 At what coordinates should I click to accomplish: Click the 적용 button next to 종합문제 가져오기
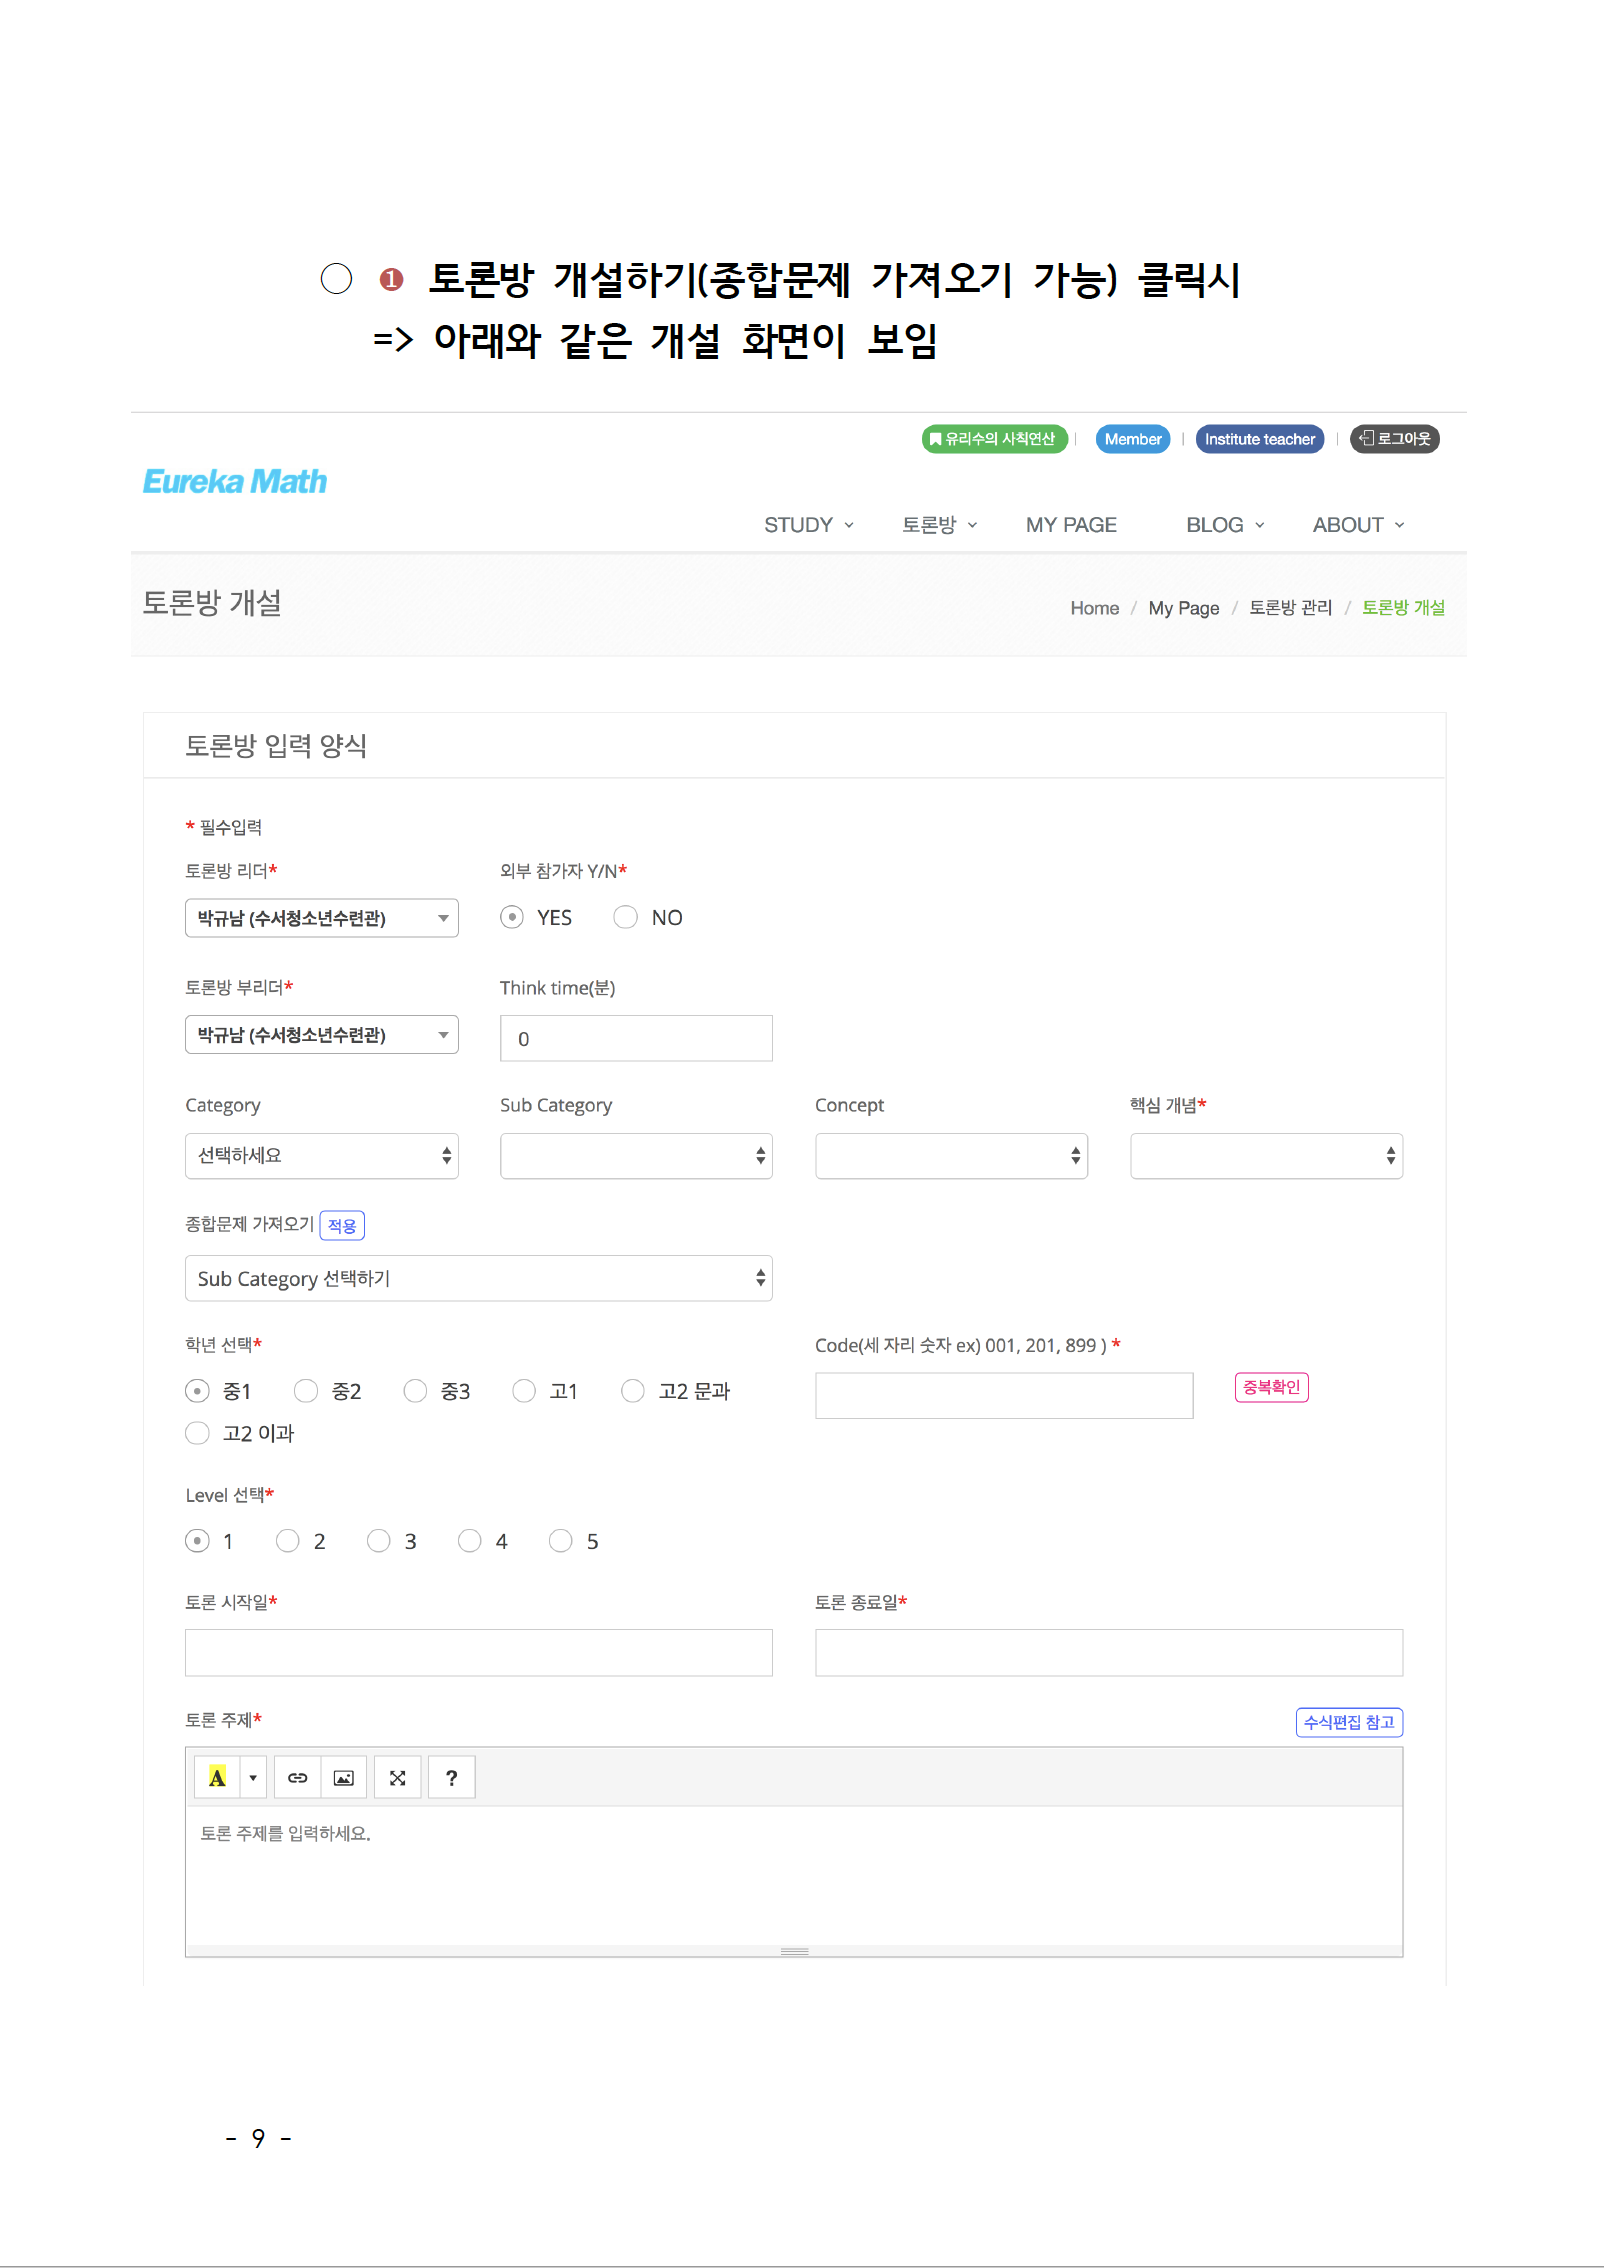point(342,1225)
